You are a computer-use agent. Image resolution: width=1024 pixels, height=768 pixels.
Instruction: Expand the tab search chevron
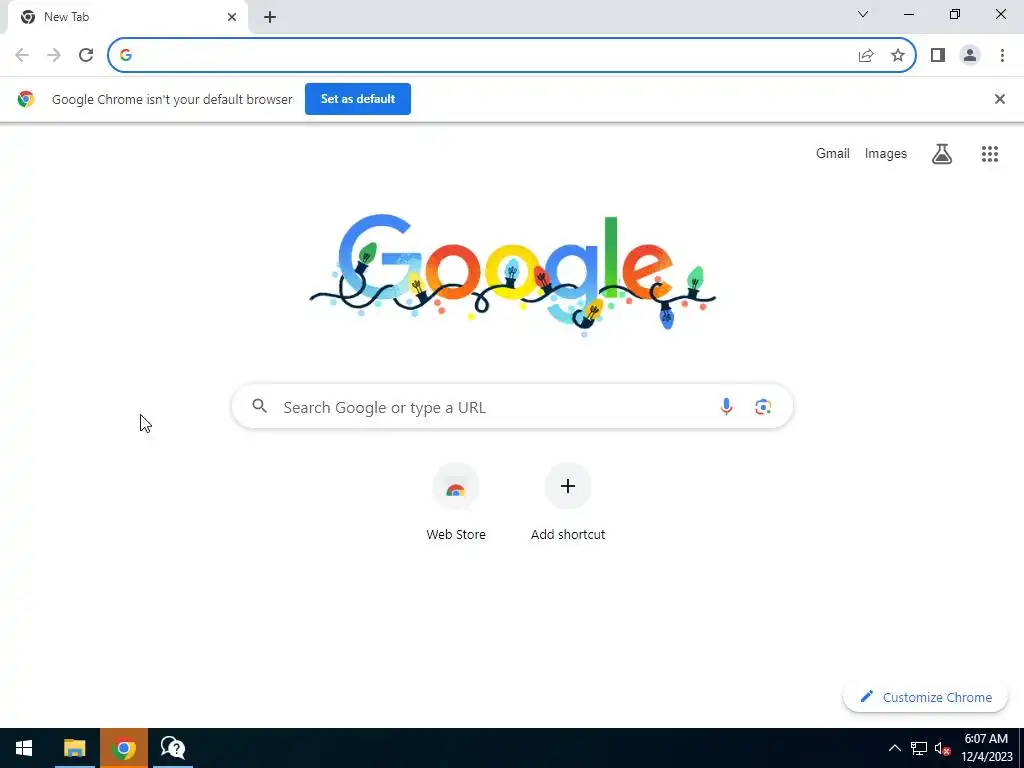863,14
